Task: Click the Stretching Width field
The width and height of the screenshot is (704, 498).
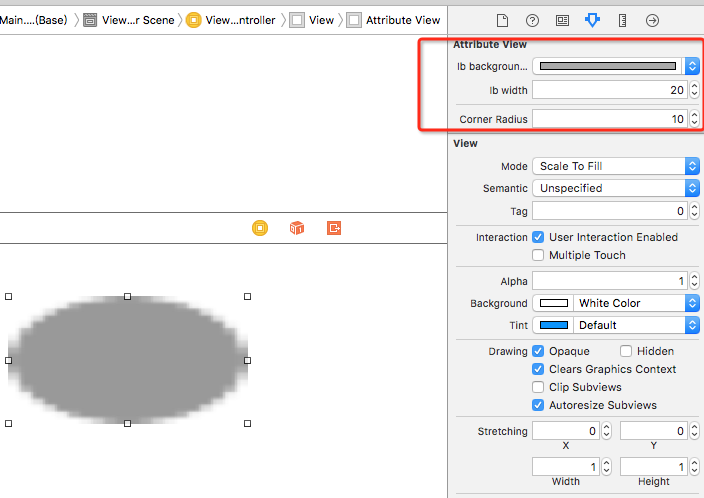Action: 566,467
